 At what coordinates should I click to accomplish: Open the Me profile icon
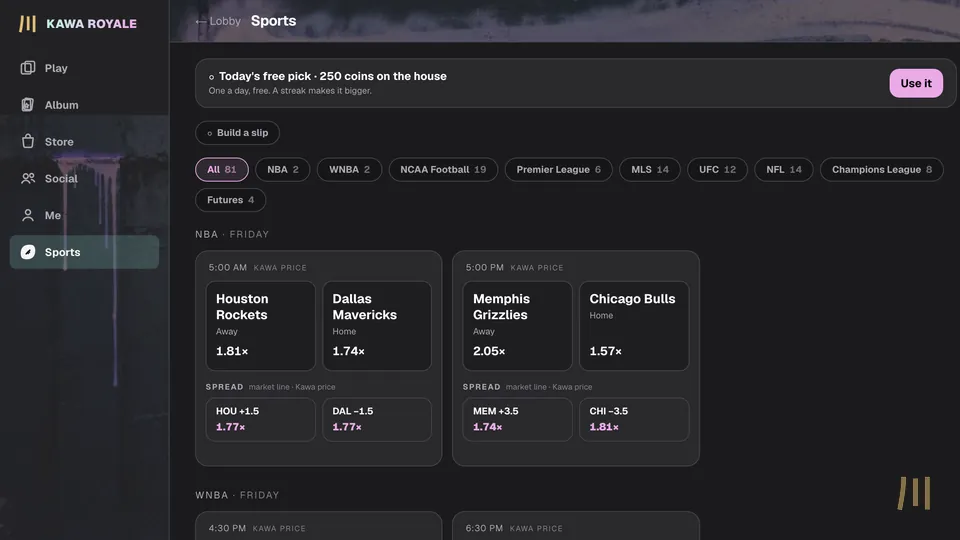[x=28, y=215]
